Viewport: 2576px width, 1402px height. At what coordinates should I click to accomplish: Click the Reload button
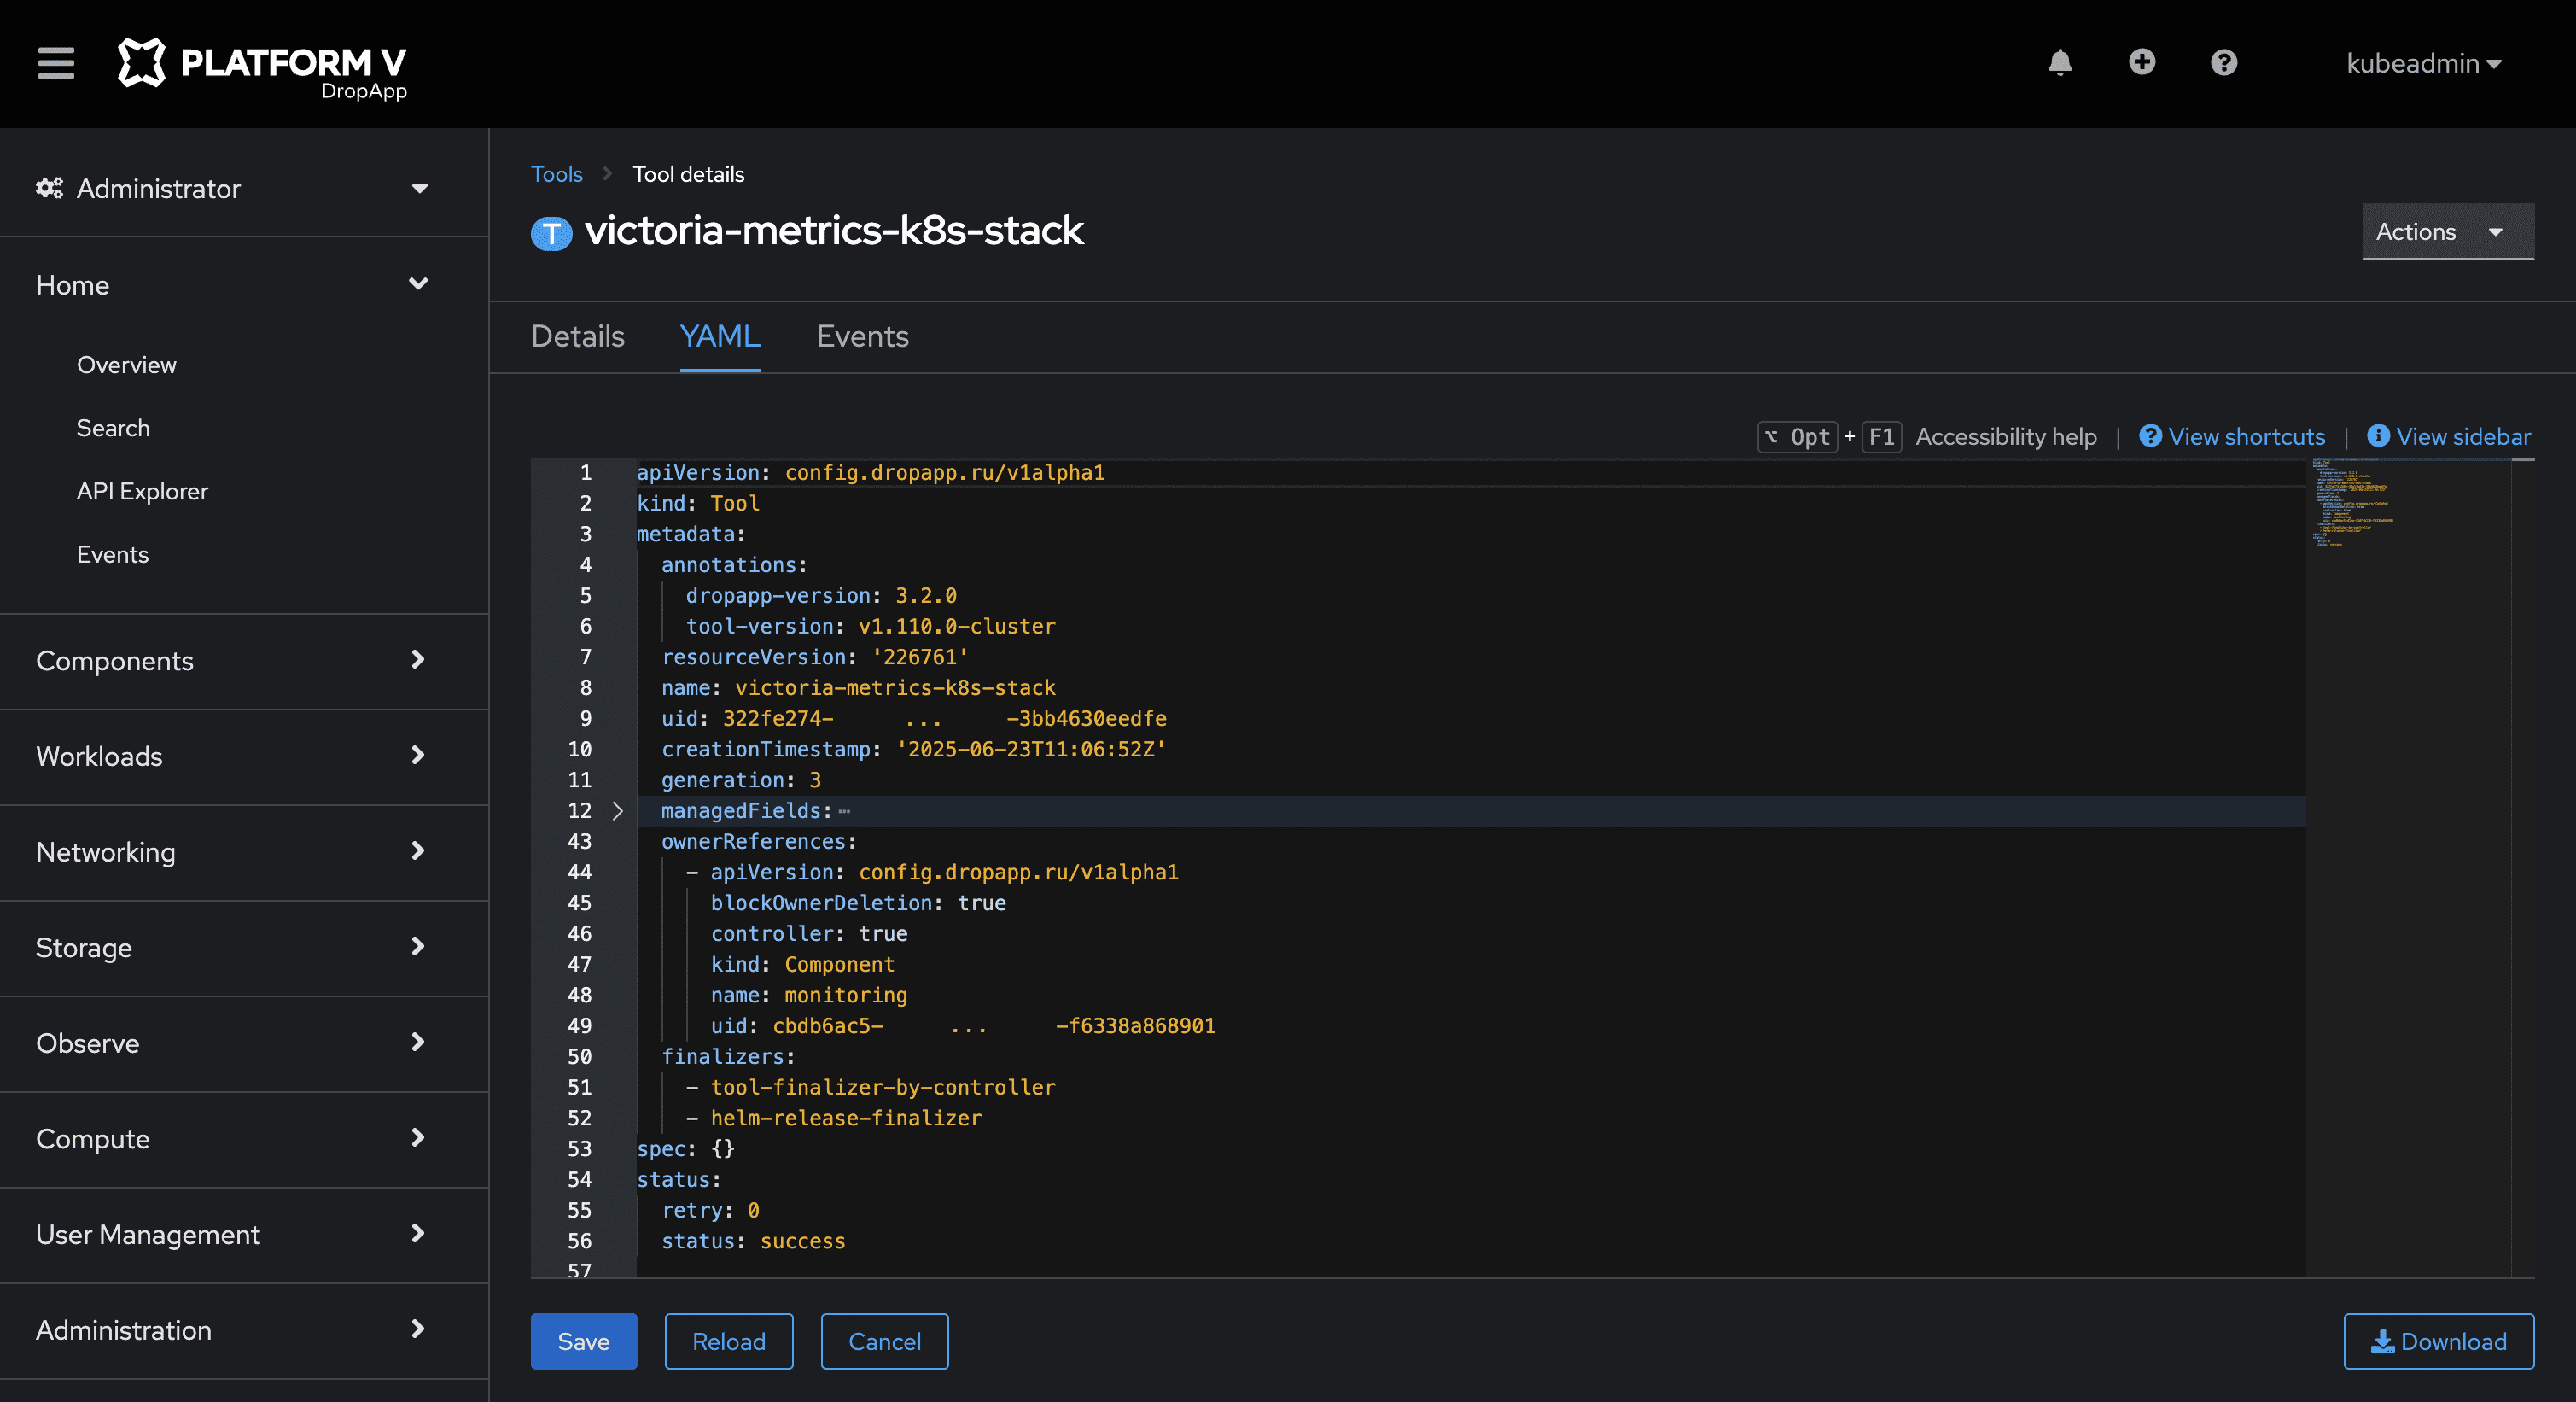click(728, 1341)
